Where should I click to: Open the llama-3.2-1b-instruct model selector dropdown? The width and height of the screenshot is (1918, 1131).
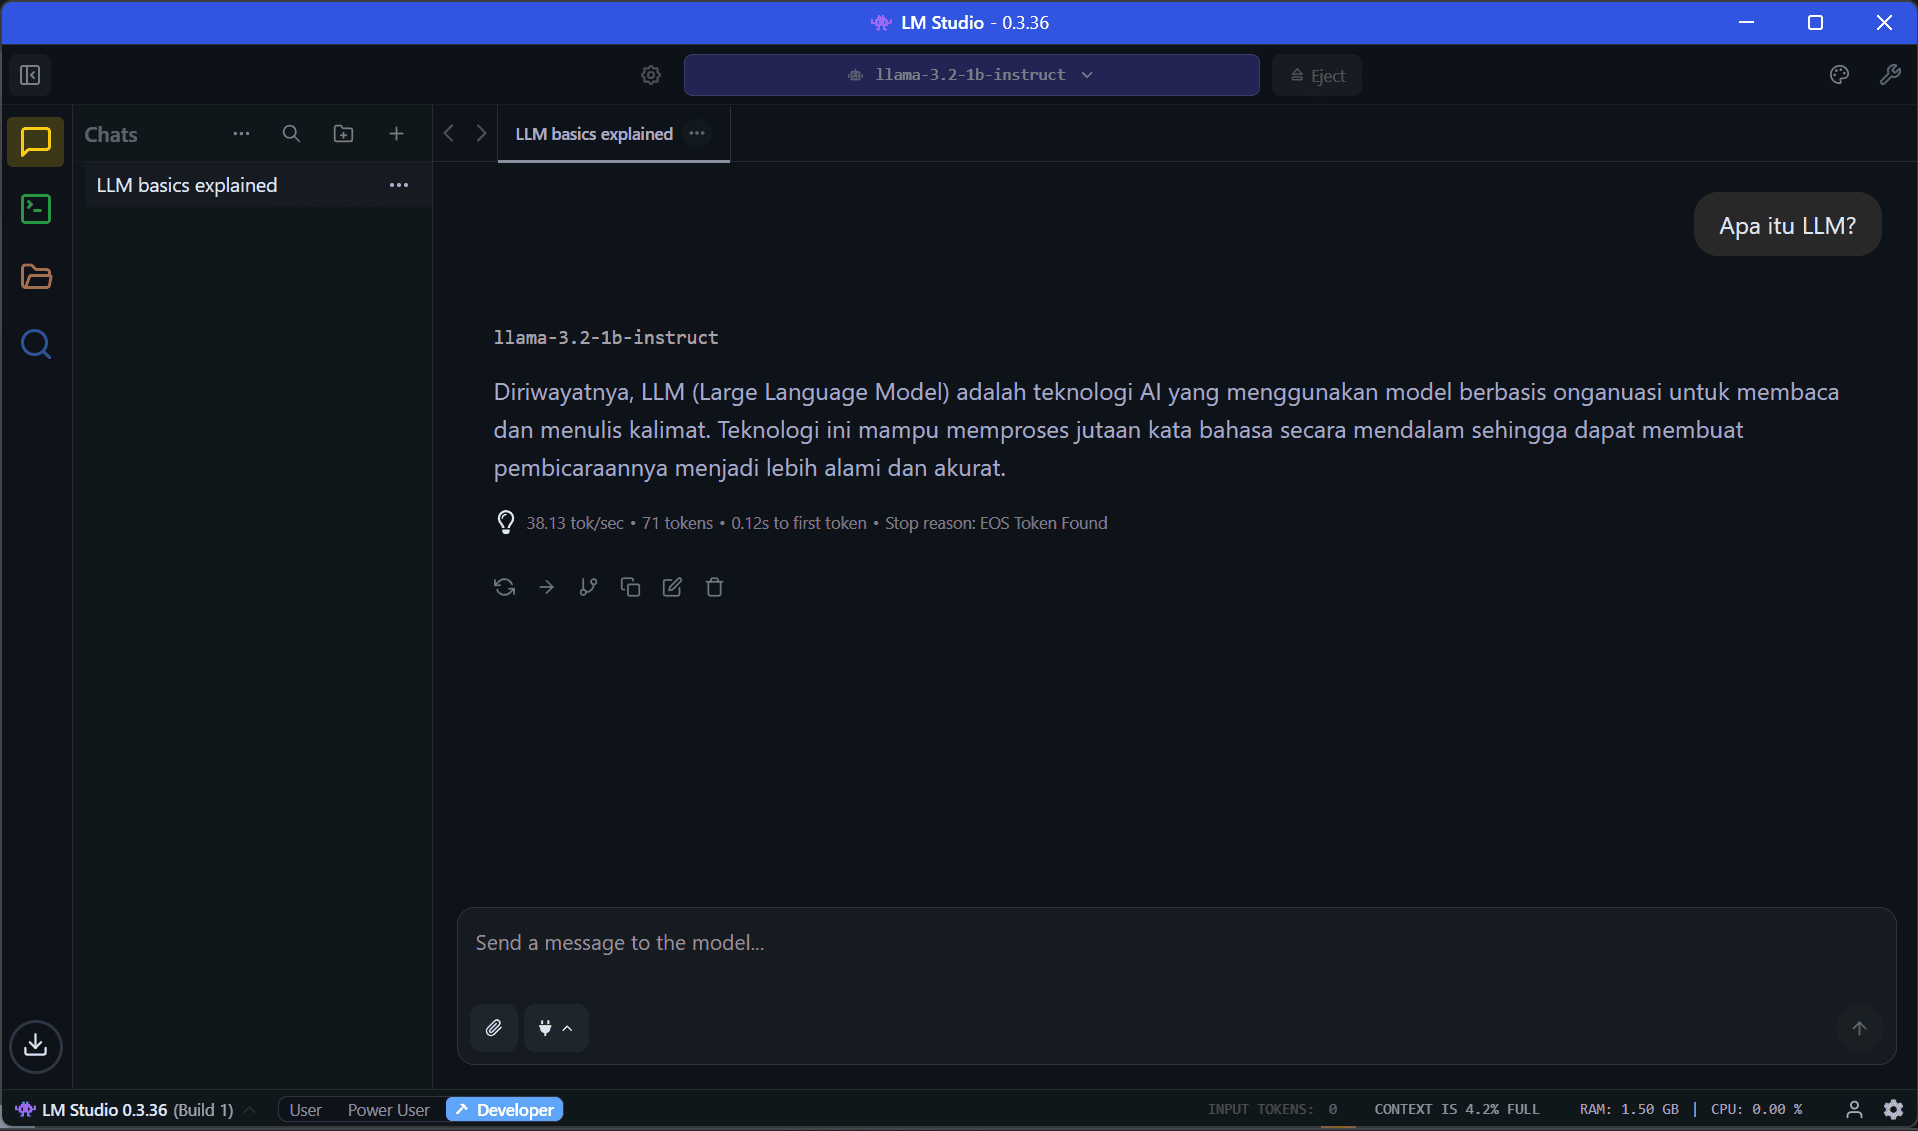point(970,75)
